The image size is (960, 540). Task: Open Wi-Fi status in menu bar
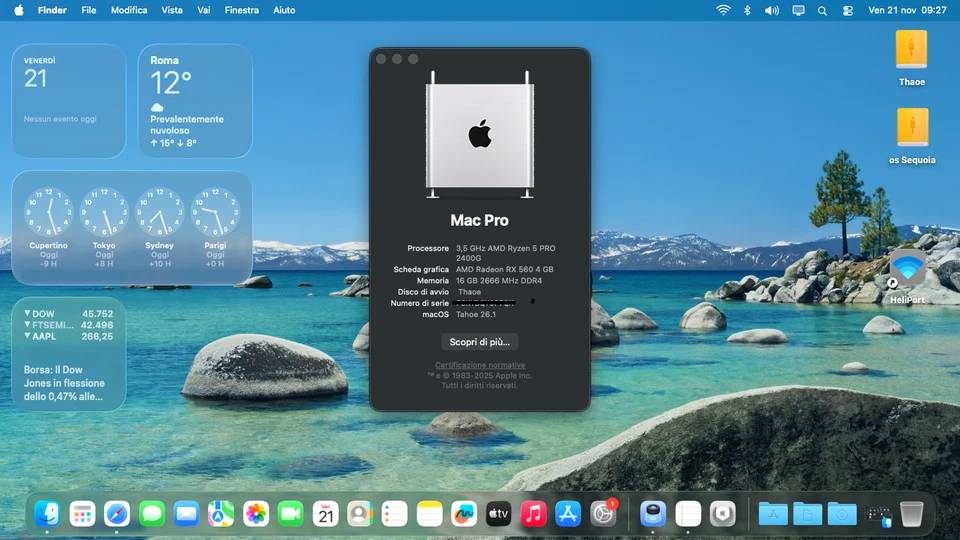(x=723, y=10)
